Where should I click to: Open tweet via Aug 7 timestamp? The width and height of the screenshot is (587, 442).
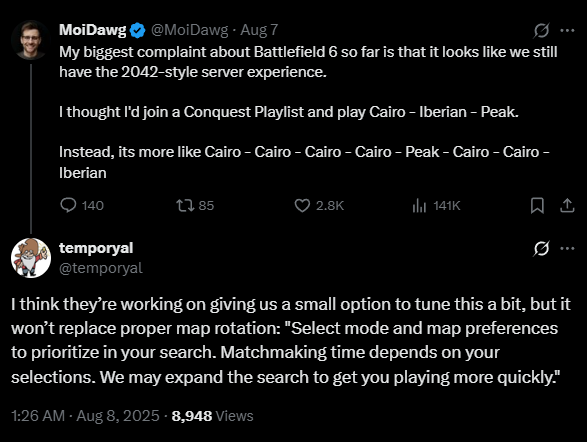(x=259, y=30)
